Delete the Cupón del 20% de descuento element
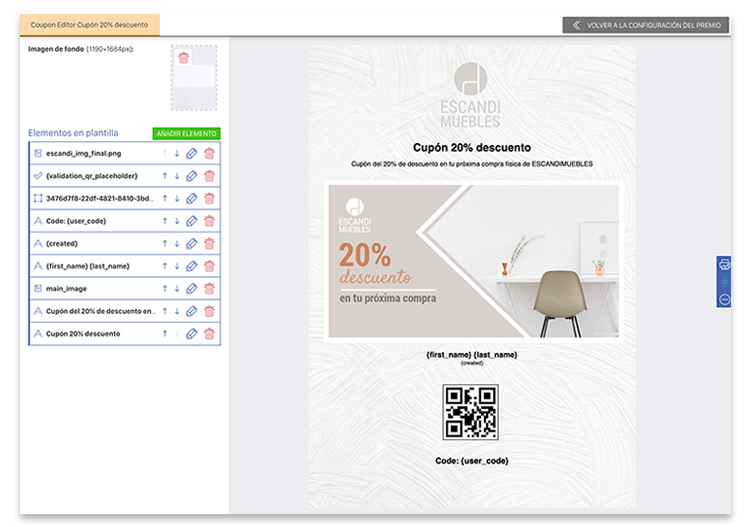Viewport: 750px width, 527px height. [209, 311]
